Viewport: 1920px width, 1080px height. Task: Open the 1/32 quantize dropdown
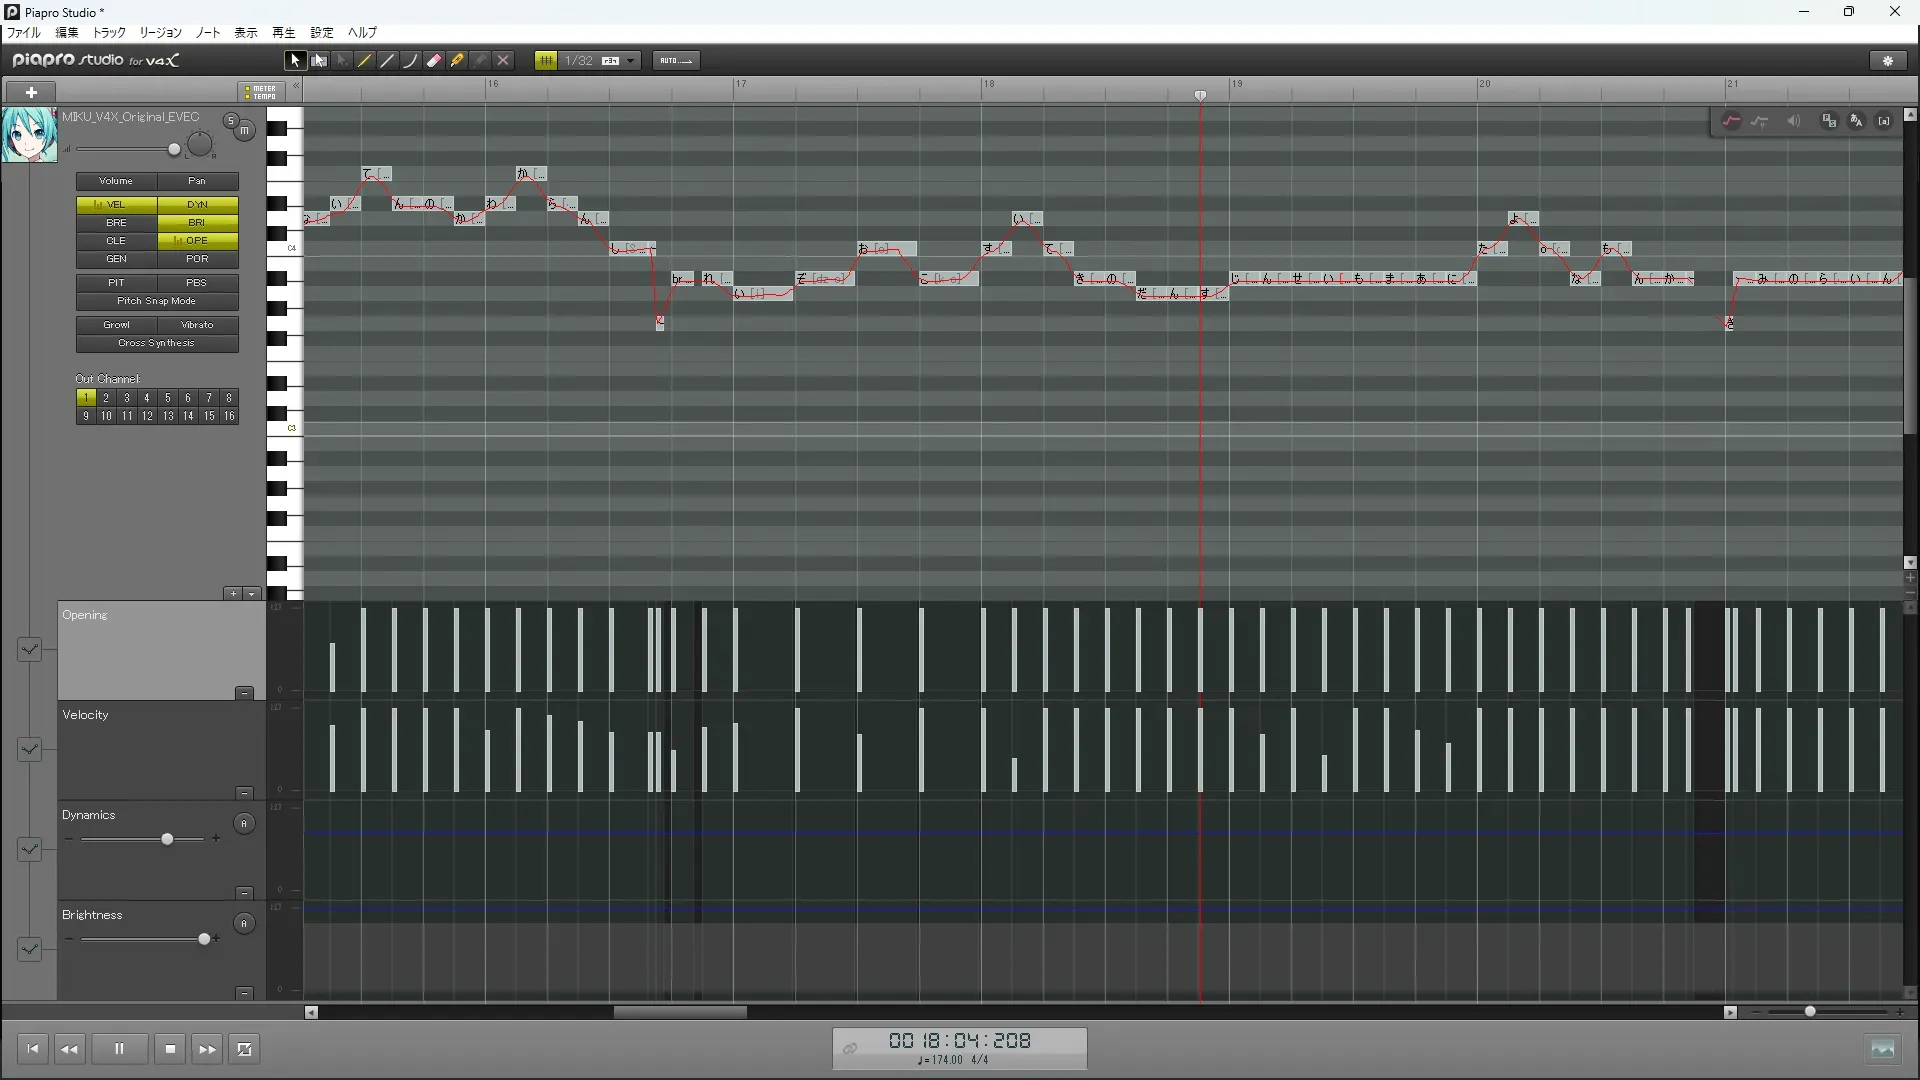630,61
